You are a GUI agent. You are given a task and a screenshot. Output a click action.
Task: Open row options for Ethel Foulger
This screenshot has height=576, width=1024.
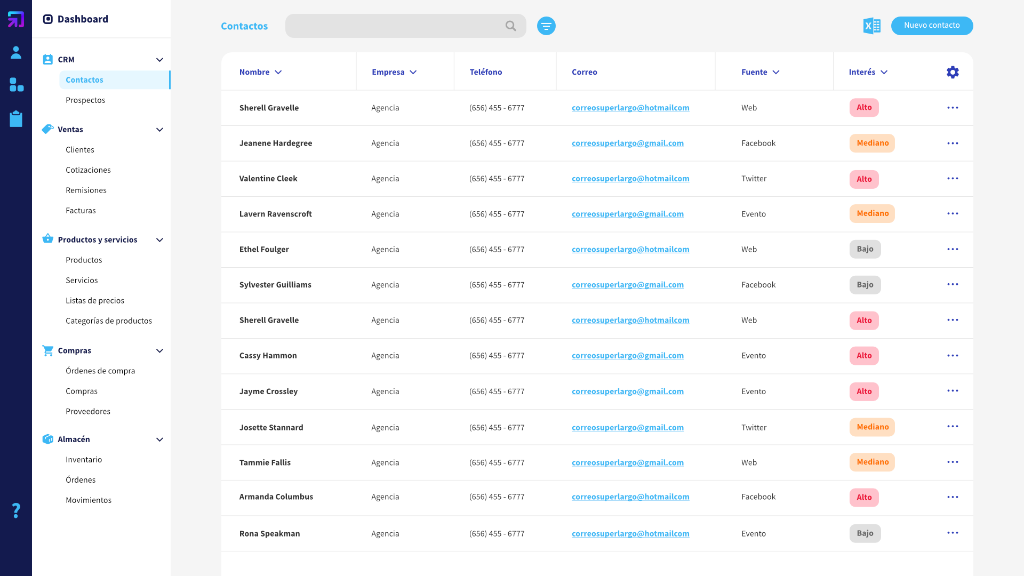click(x=953, y=249)
